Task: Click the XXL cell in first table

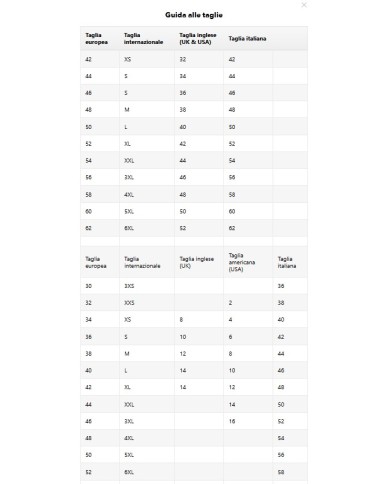Action: click(129, 161)
